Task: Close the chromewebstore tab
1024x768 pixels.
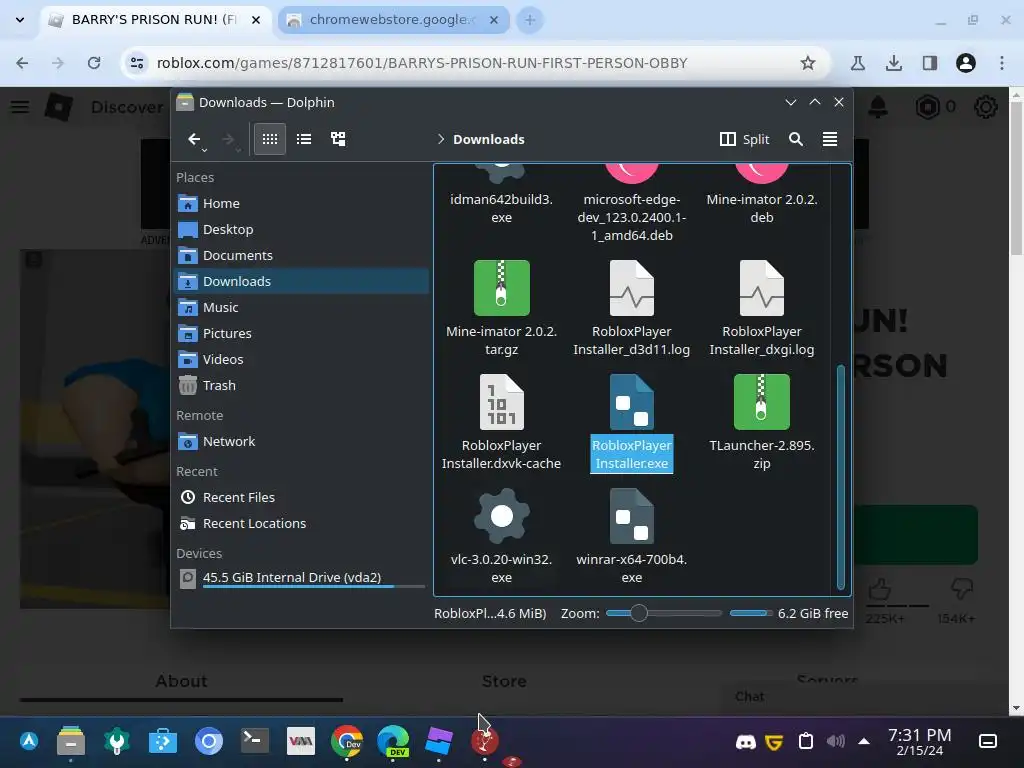Action: pos(494,20)
